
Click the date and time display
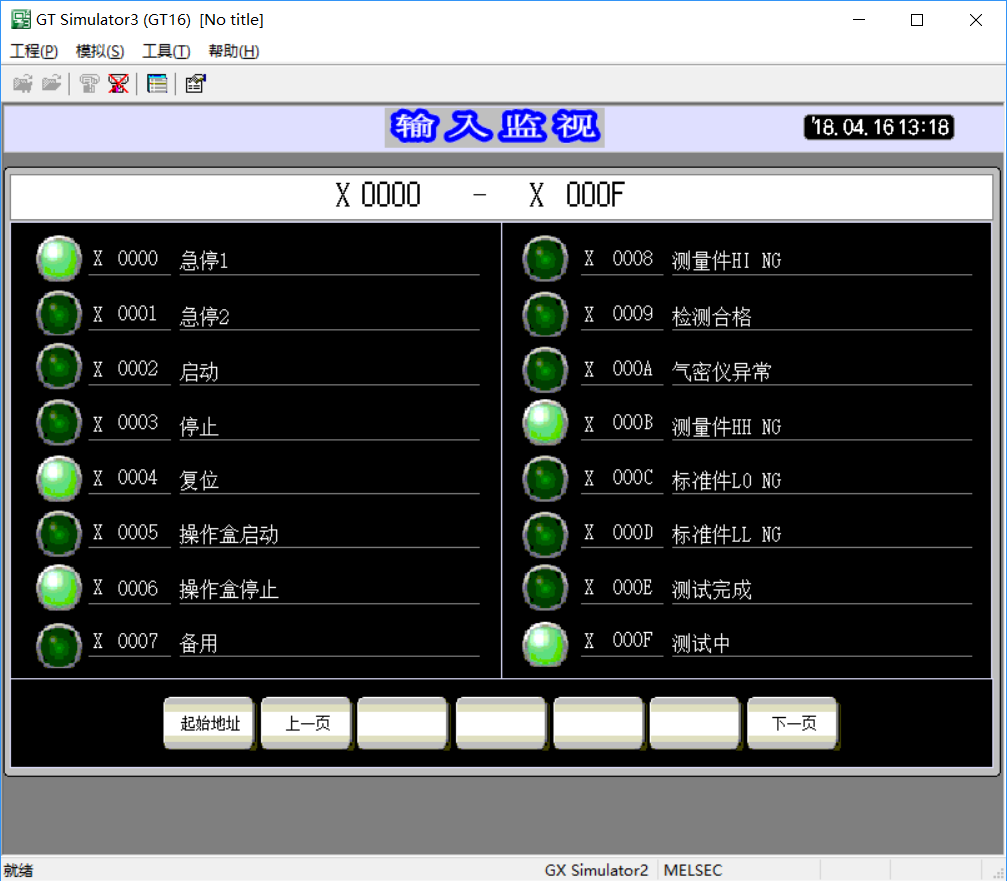(879, 127)
